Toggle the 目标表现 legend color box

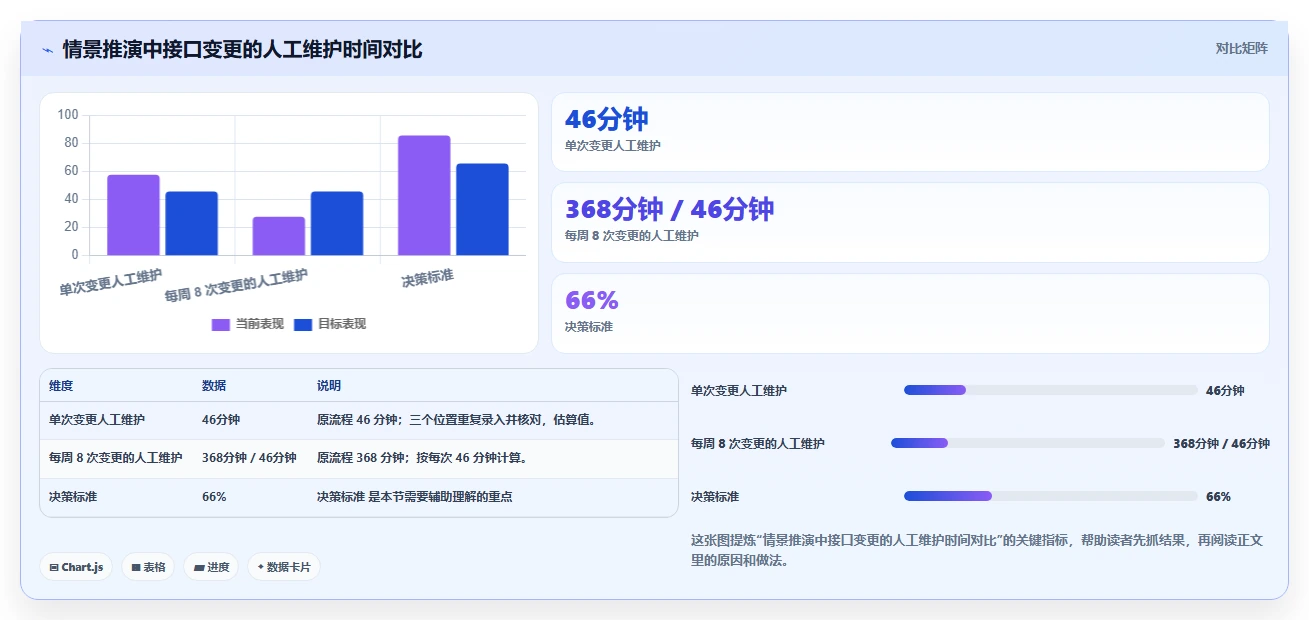pos(303,324)
